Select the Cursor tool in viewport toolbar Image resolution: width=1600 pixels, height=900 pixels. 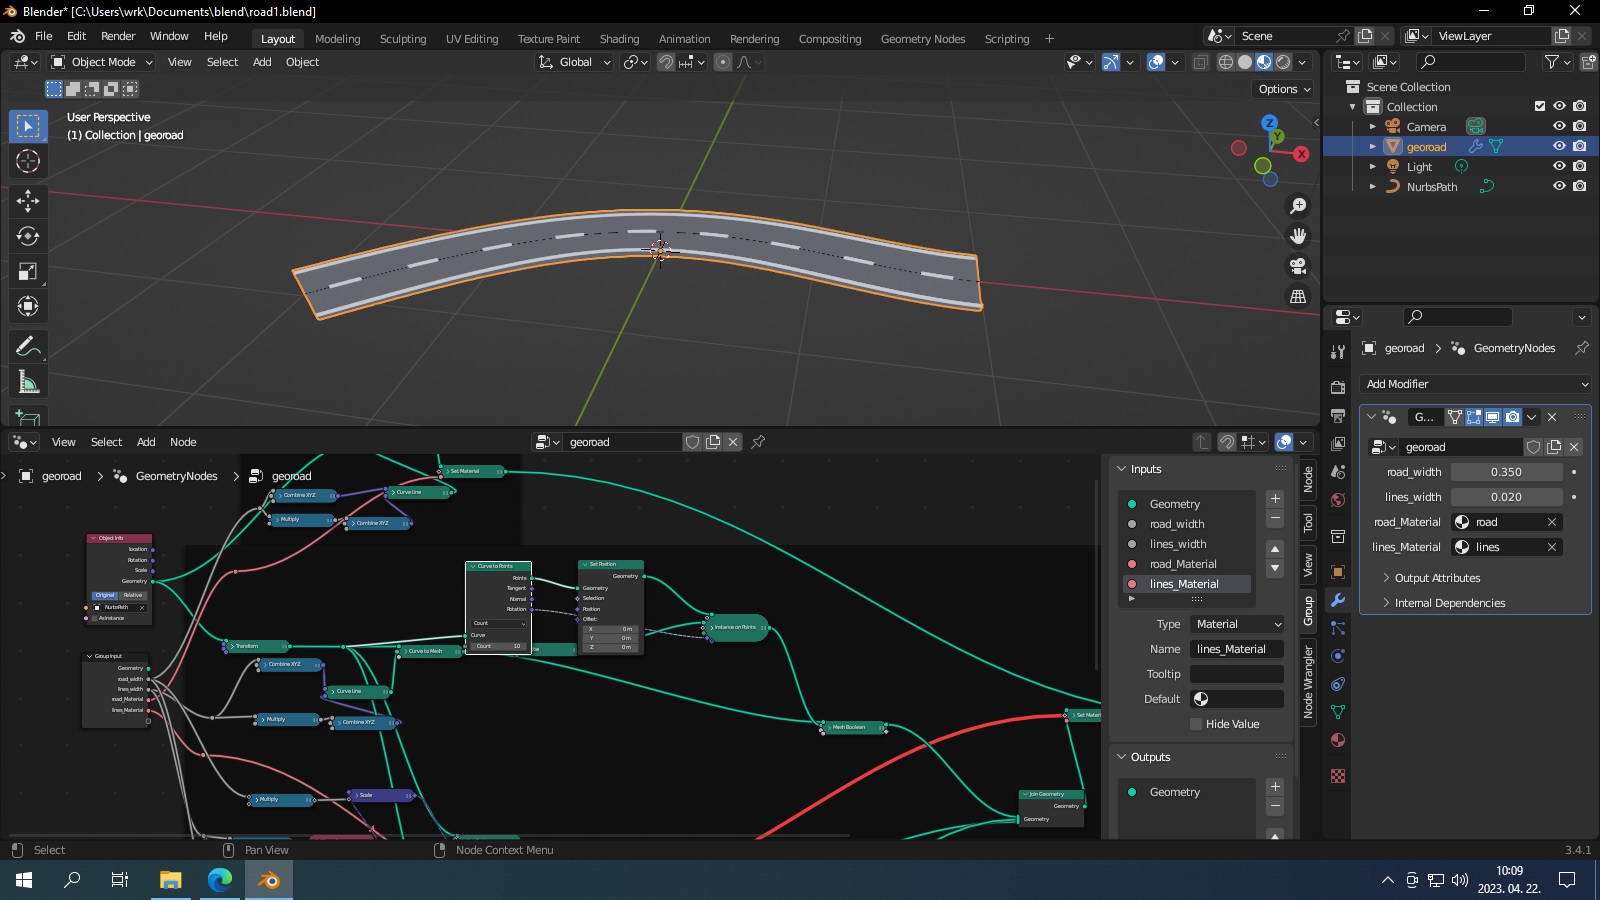(28, 161)
